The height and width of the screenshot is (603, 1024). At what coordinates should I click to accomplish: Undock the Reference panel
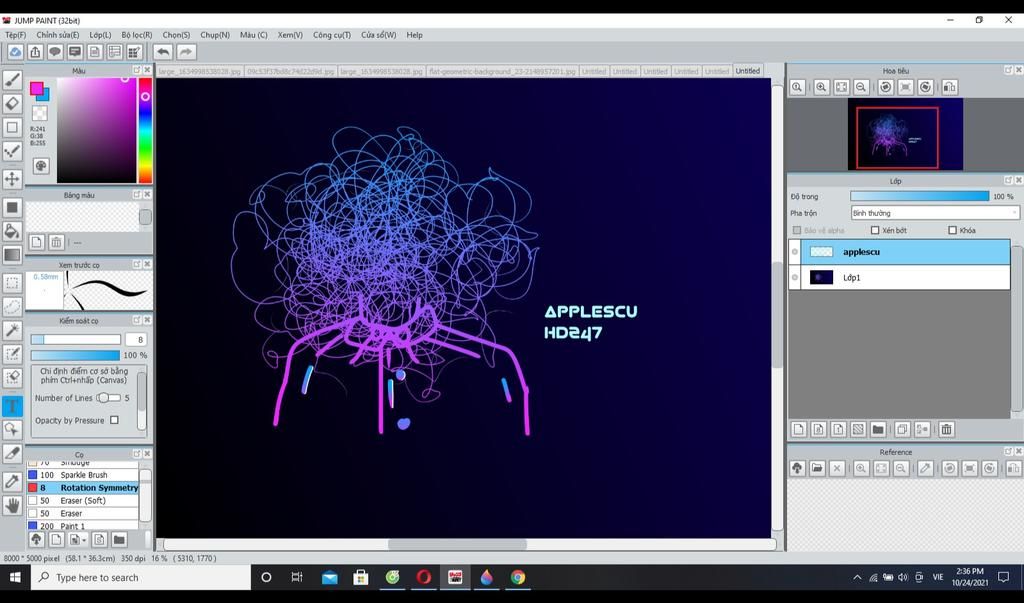click(1008, 451)
